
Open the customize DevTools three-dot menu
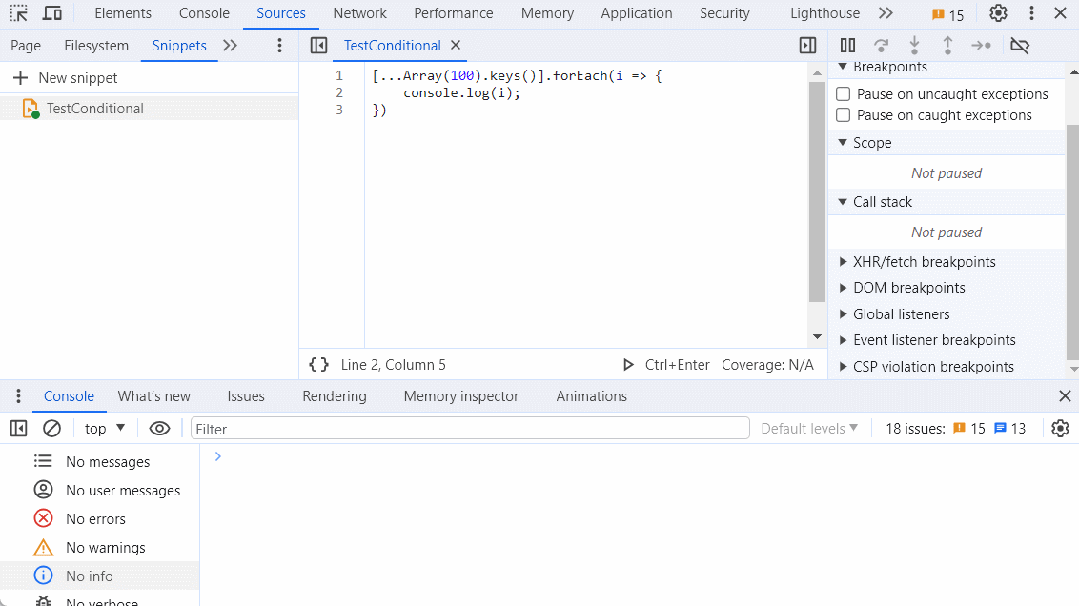pos(1031,13)
